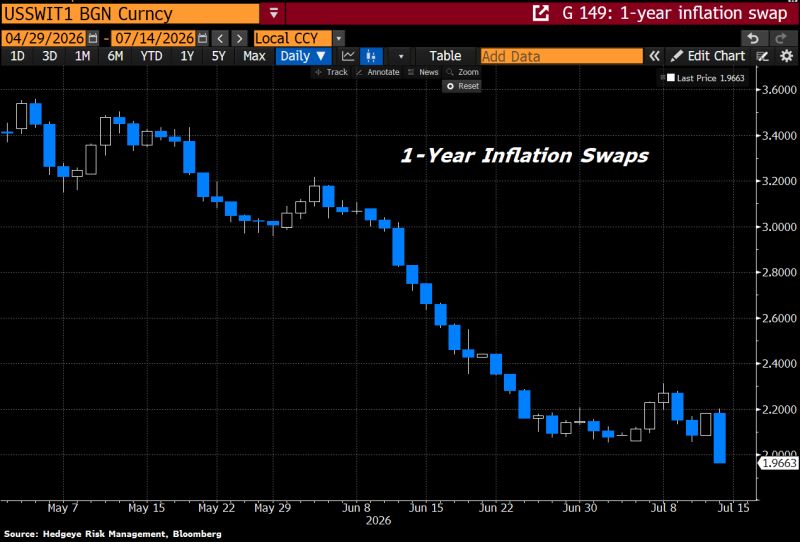
Task: Click the Table view button
Action: [445, 56]
